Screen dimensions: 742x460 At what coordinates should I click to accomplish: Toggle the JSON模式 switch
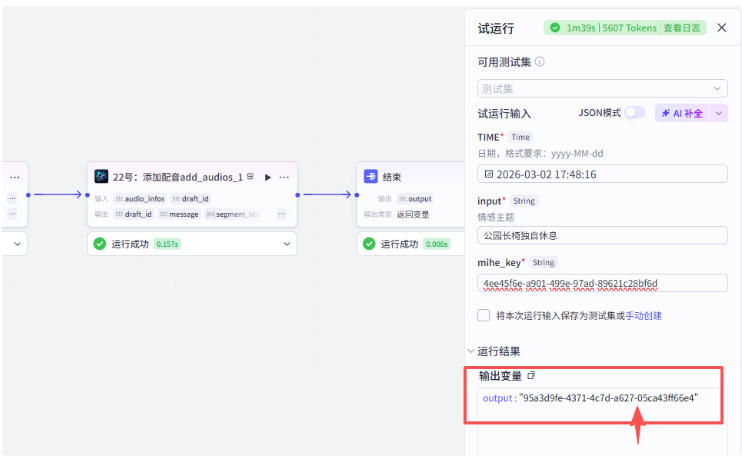pos(635,113)
